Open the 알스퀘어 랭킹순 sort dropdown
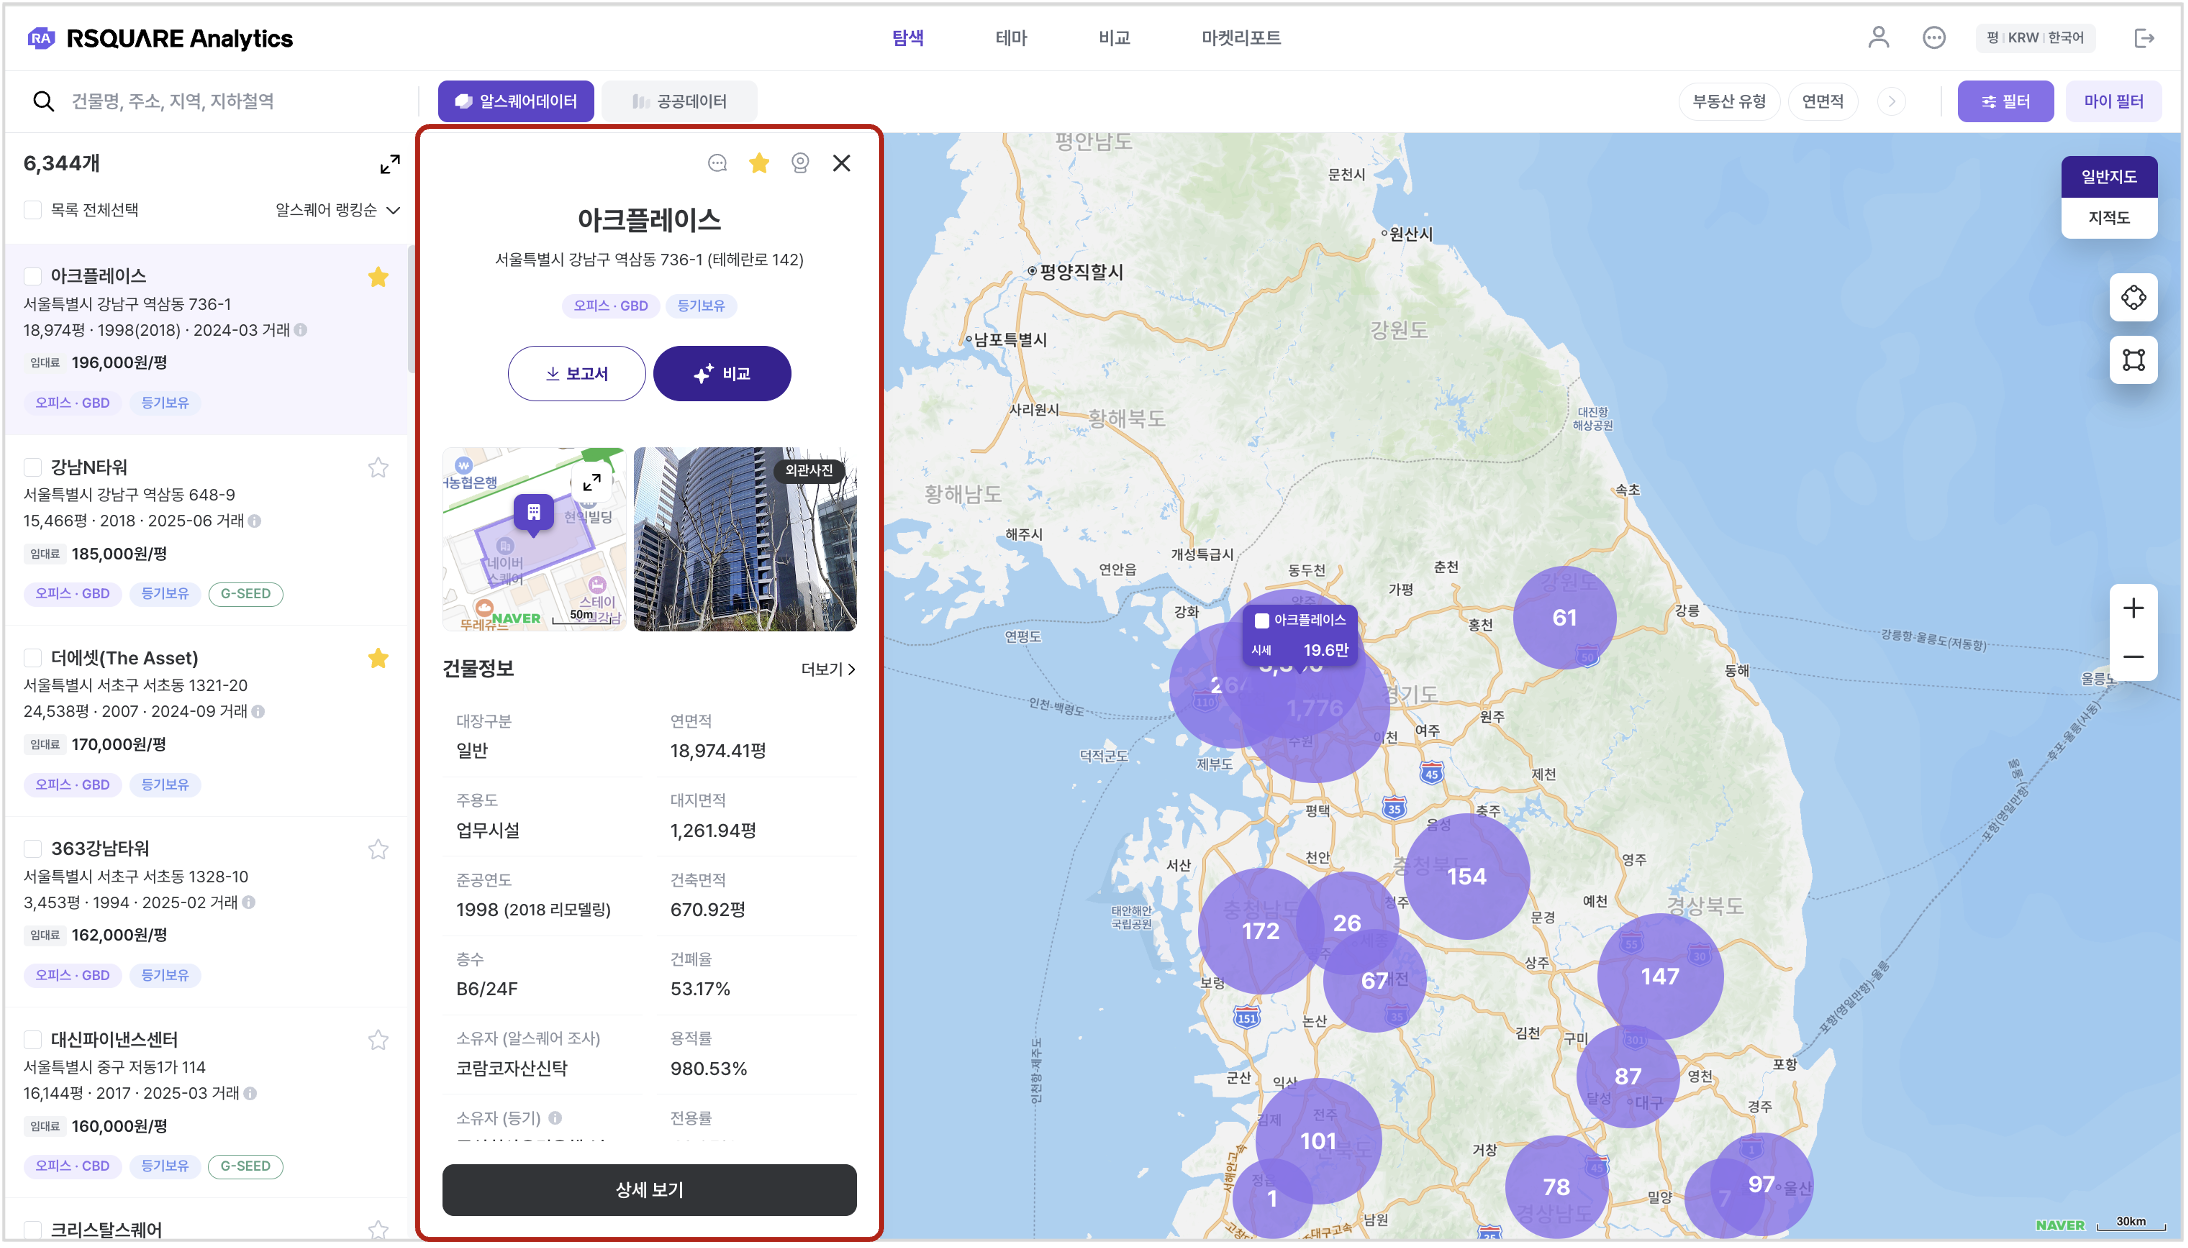 pos(338,210)
